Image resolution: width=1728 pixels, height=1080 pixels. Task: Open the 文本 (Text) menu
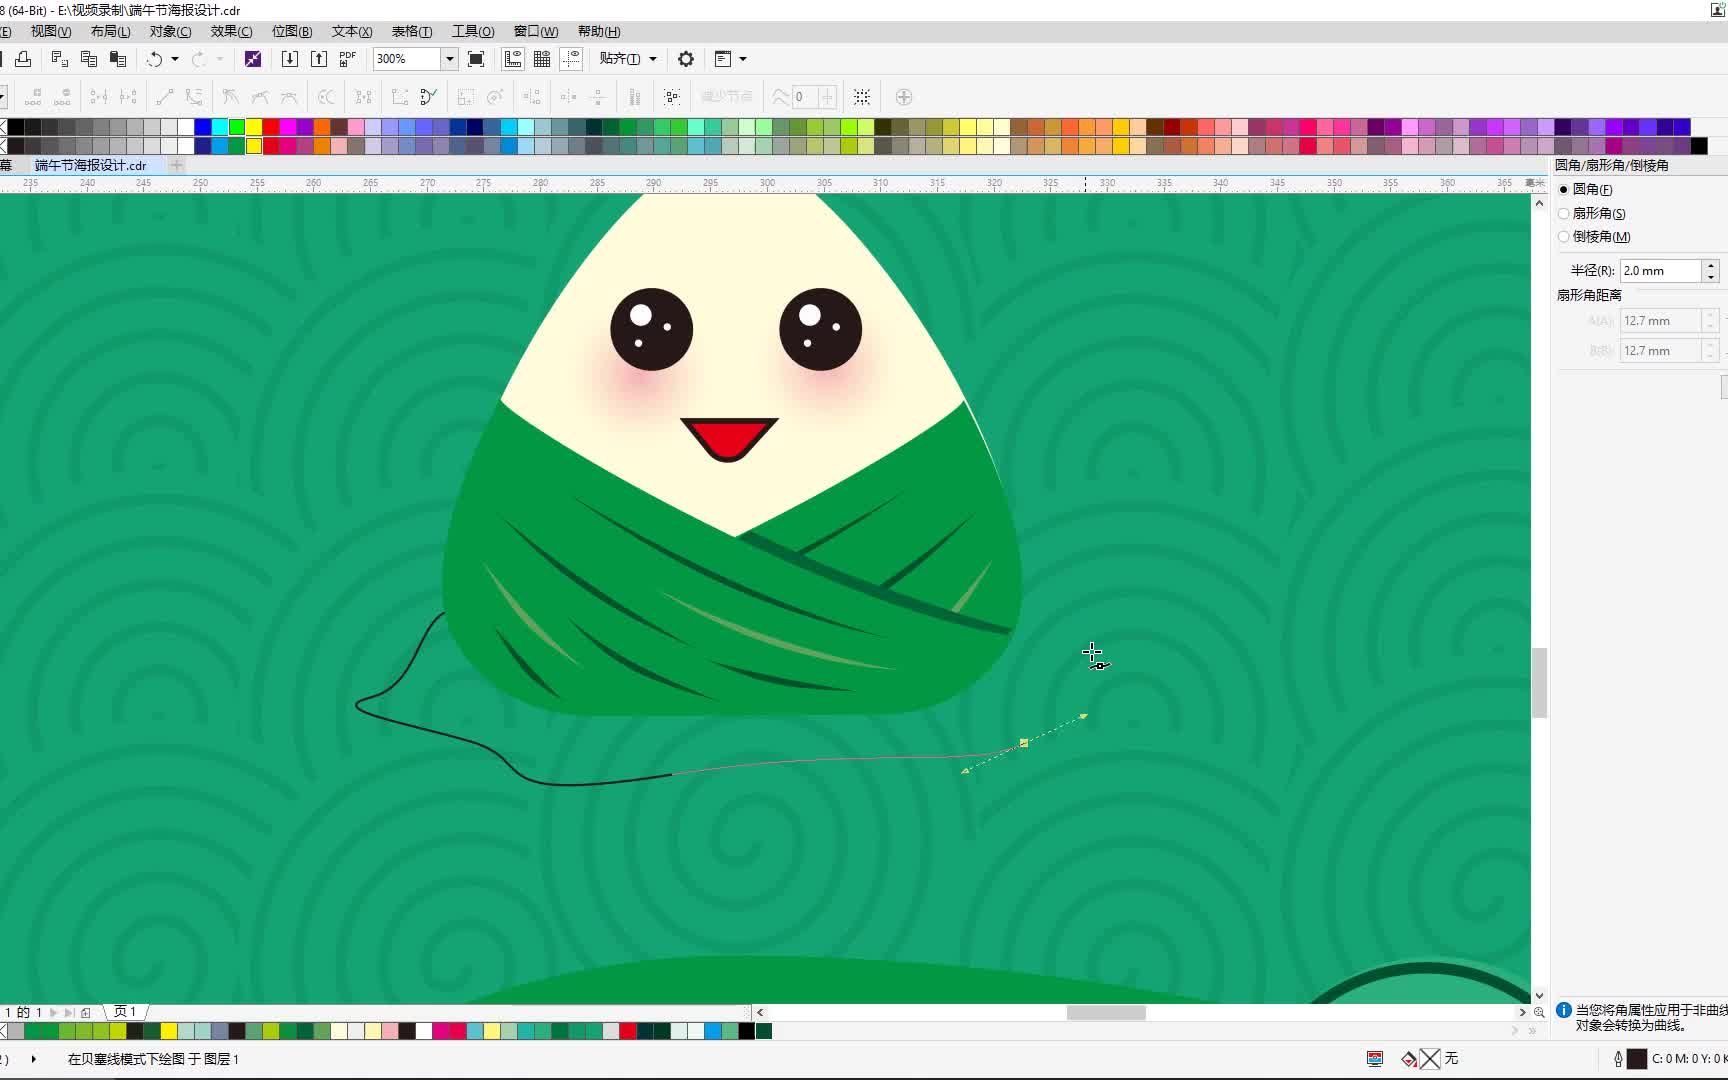tap(352, 31)
